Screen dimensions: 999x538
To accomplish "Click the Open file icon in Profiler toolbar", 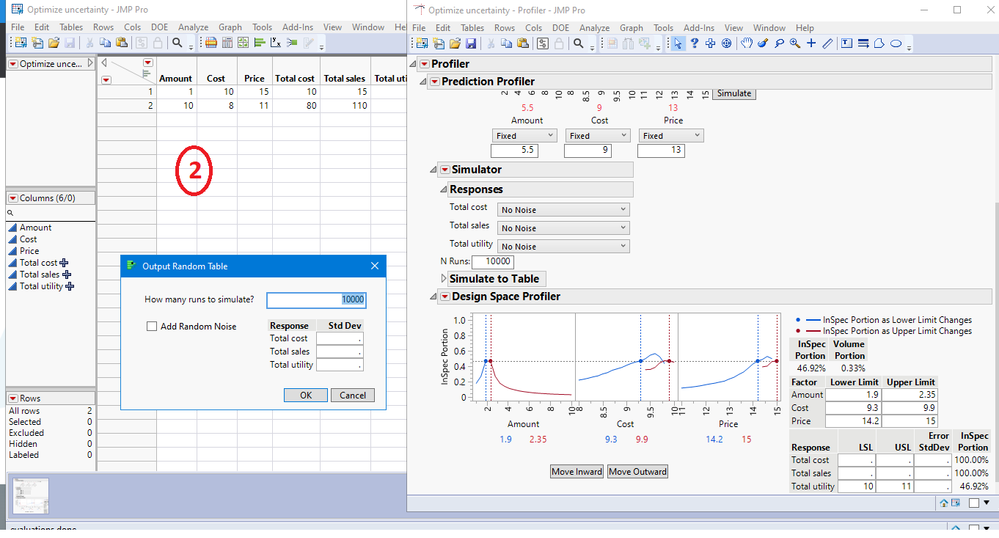I will pyautogui.click(x=455, y=43).
